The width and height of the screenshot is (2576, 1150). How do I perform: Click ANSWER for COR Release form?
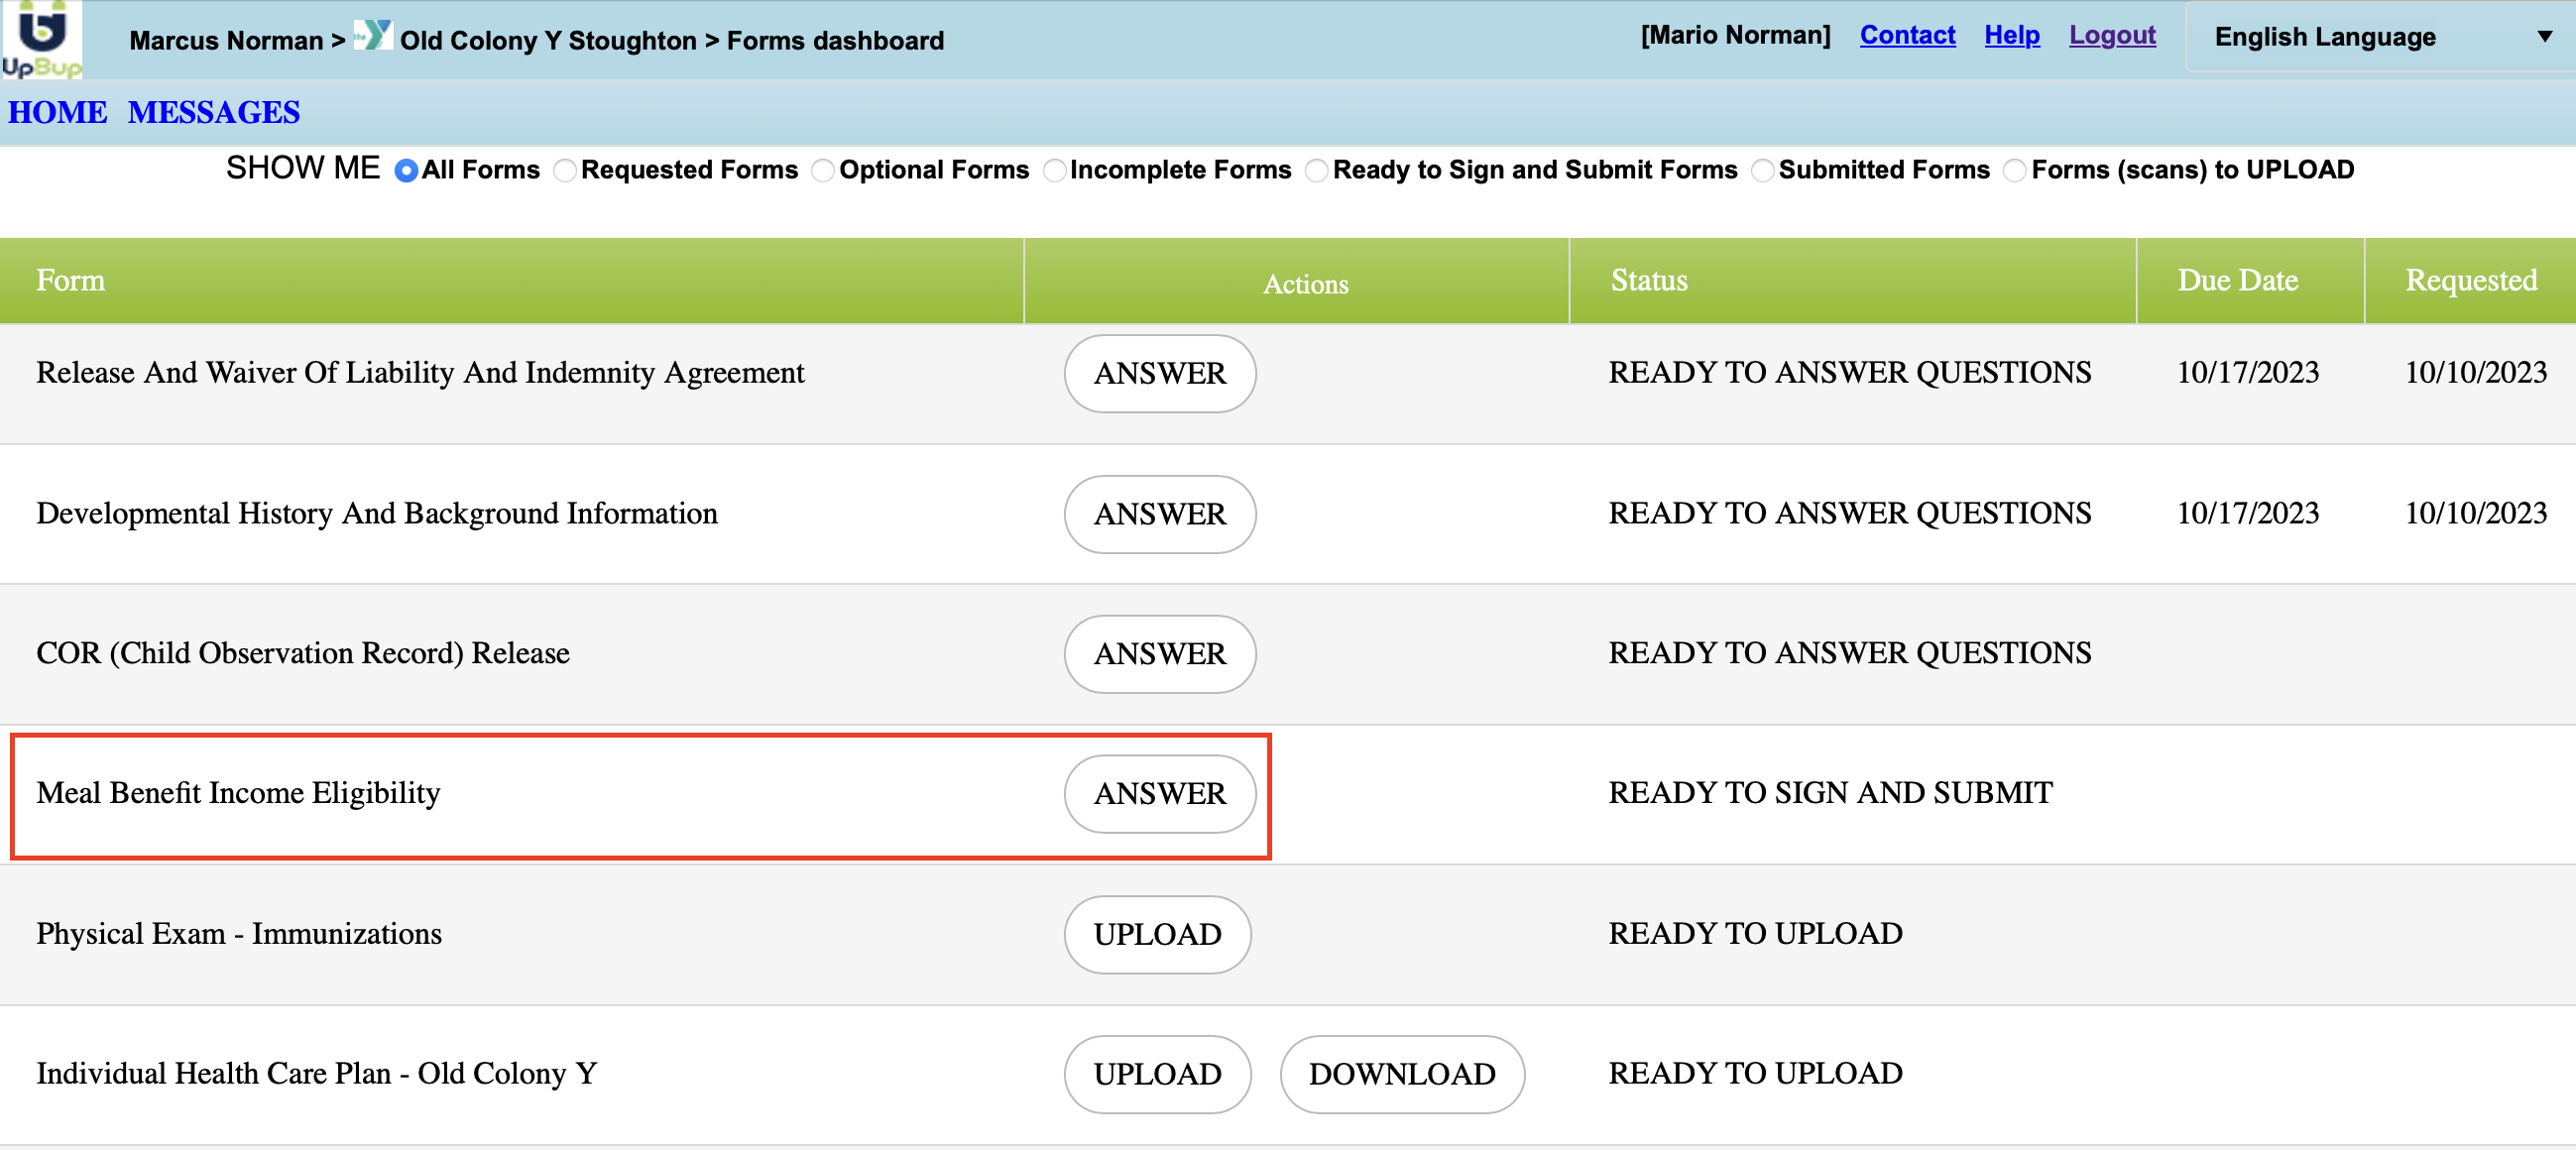[1159, 654]
